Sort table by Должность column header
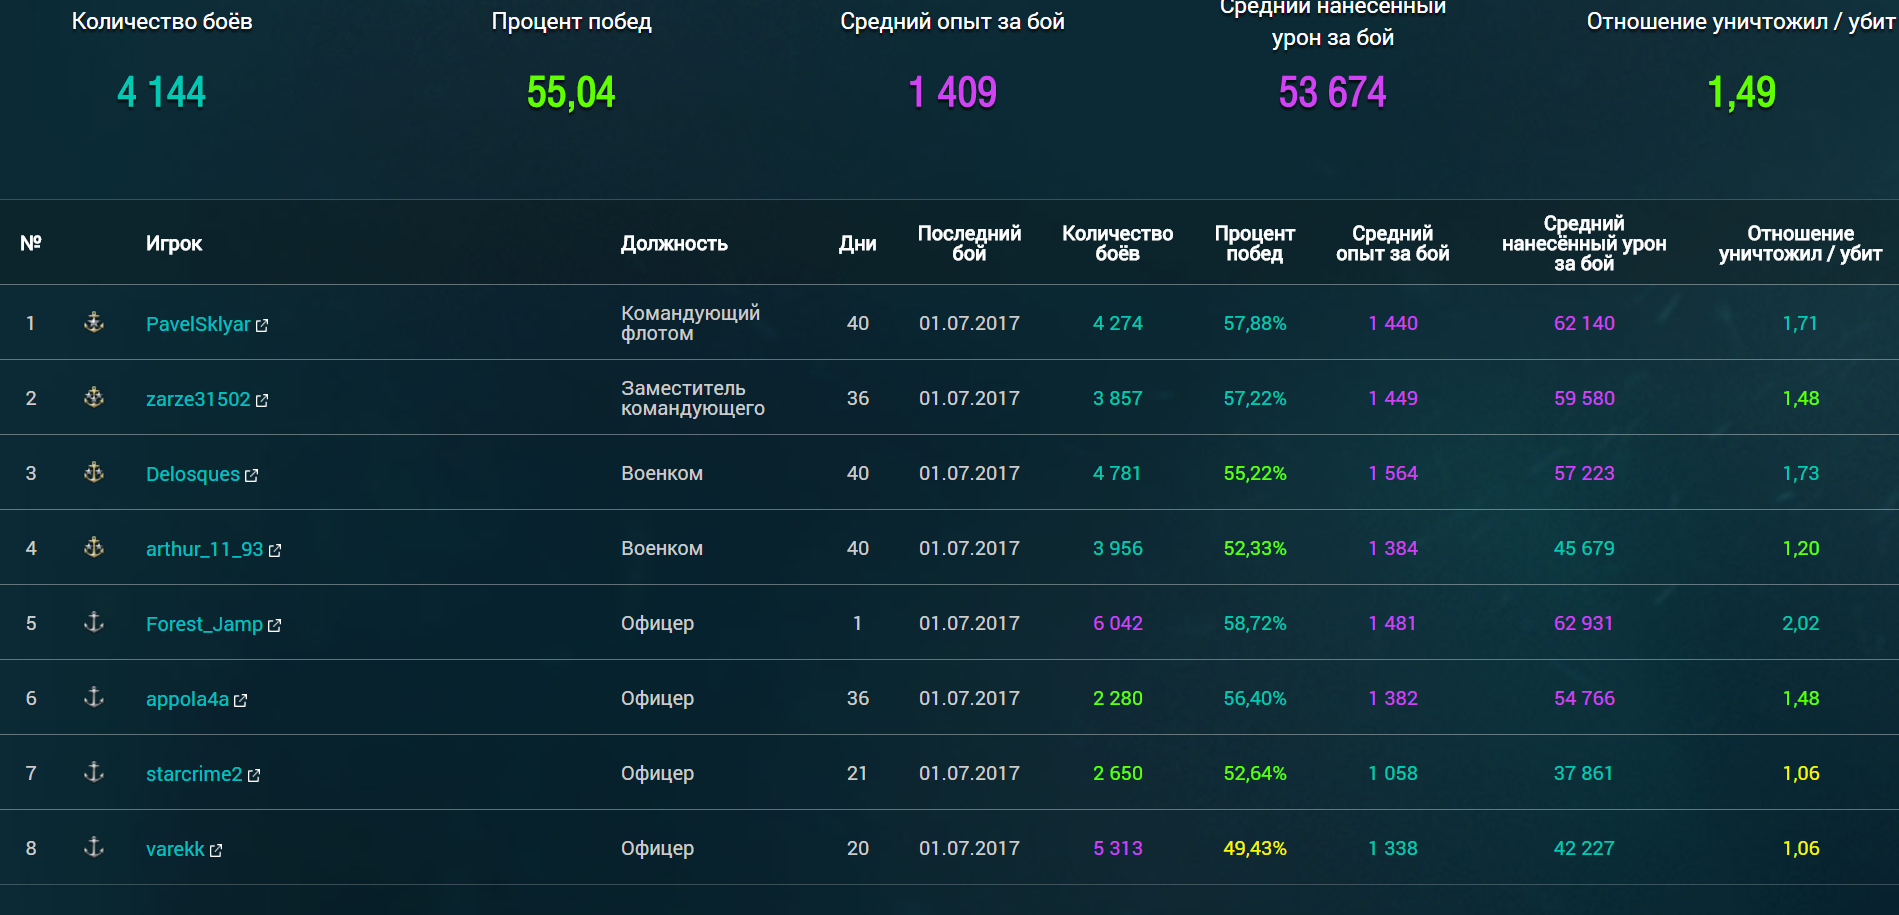1899x915 pixels. point(674,243)
